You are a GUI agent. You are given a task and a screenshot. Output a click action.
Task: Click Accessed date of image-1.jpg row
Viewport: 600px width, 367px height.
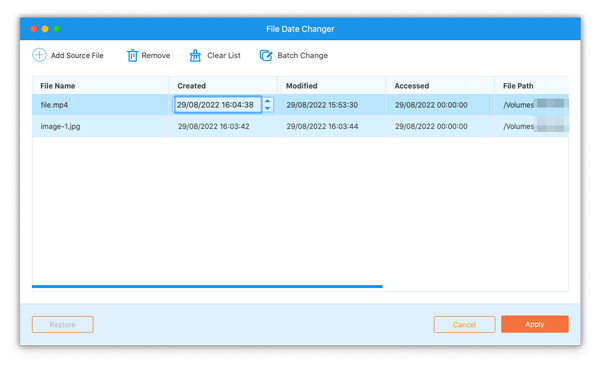point(431,126)
